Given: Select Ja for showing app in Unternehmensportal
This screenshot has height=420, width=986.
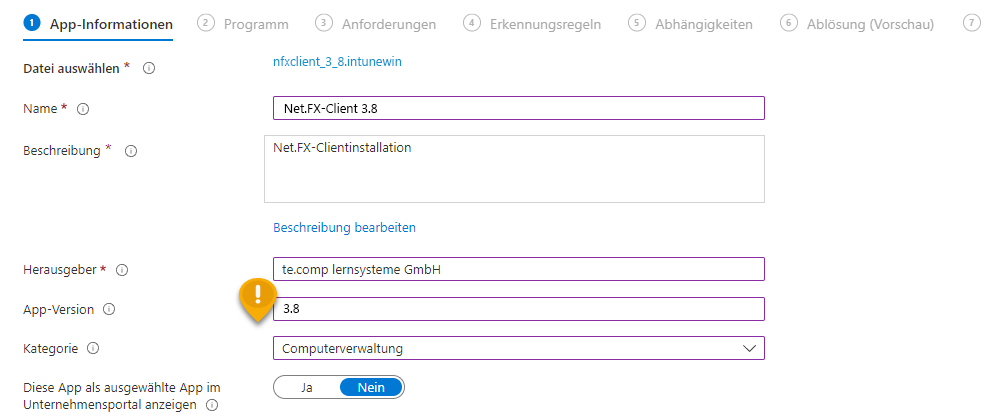Looking at the screenshot, I should [x=307, y=387].
